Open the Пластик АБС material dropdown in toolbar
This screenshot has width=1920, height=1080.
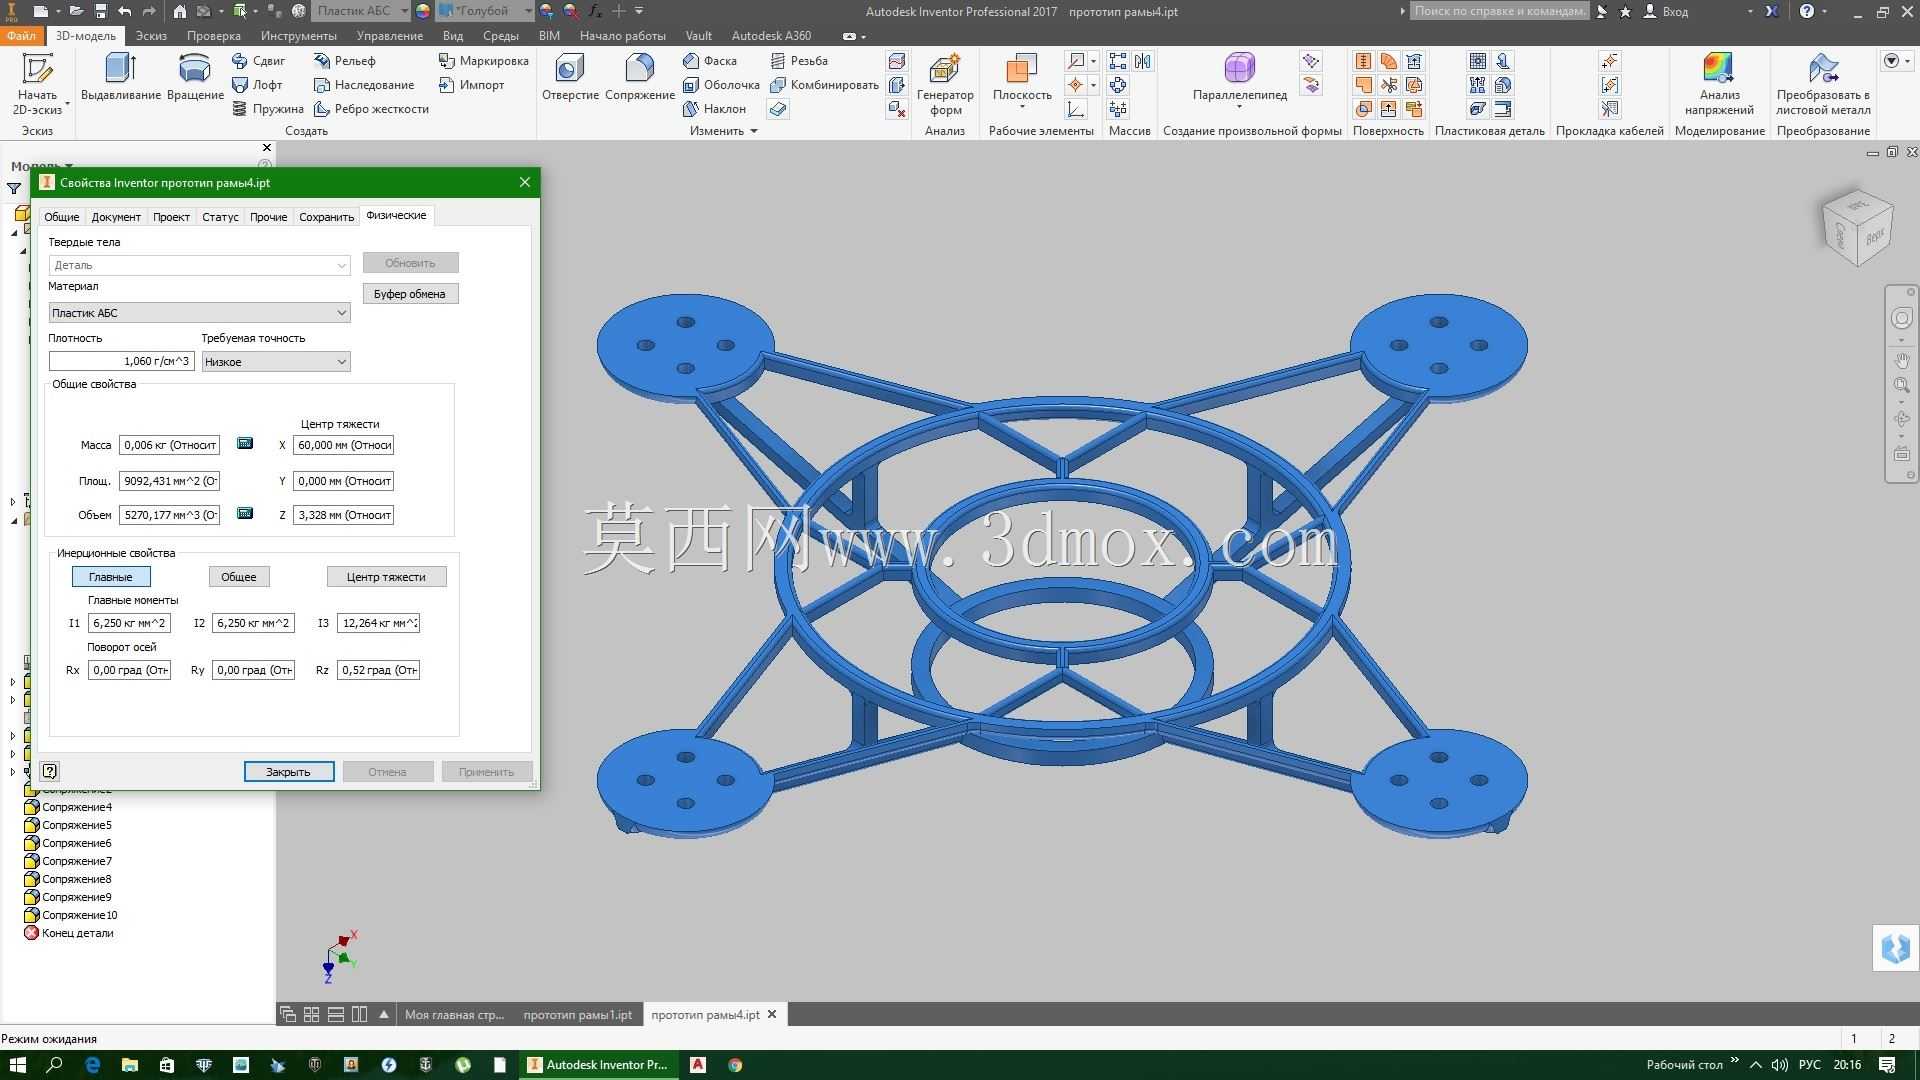pos(361,11)
